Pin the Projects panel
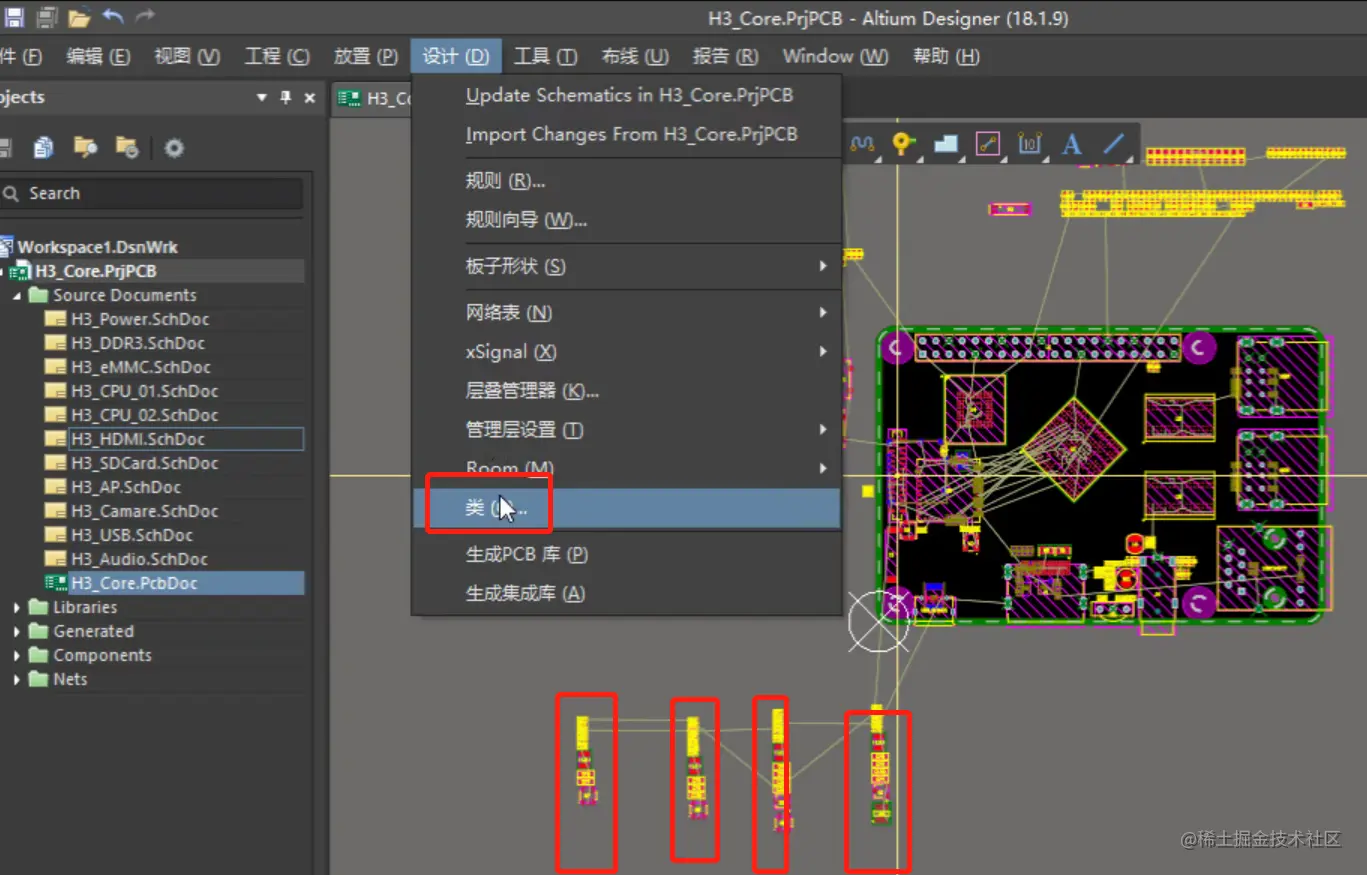Viewport: 1367px width, 875px height. pyautogui.click(x=286, y=97)
